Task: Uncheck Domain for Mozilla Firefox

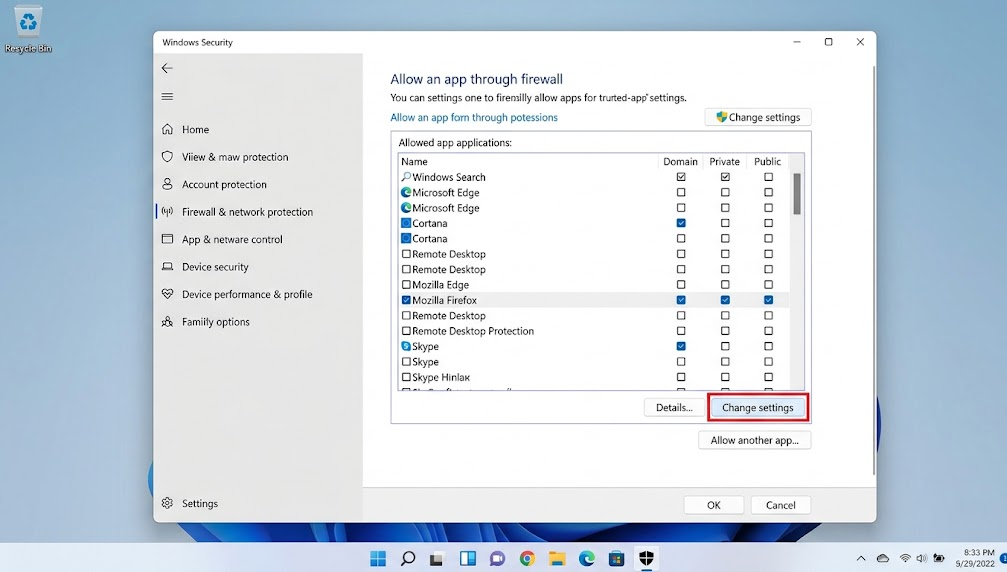Action: tap(681, 300)
